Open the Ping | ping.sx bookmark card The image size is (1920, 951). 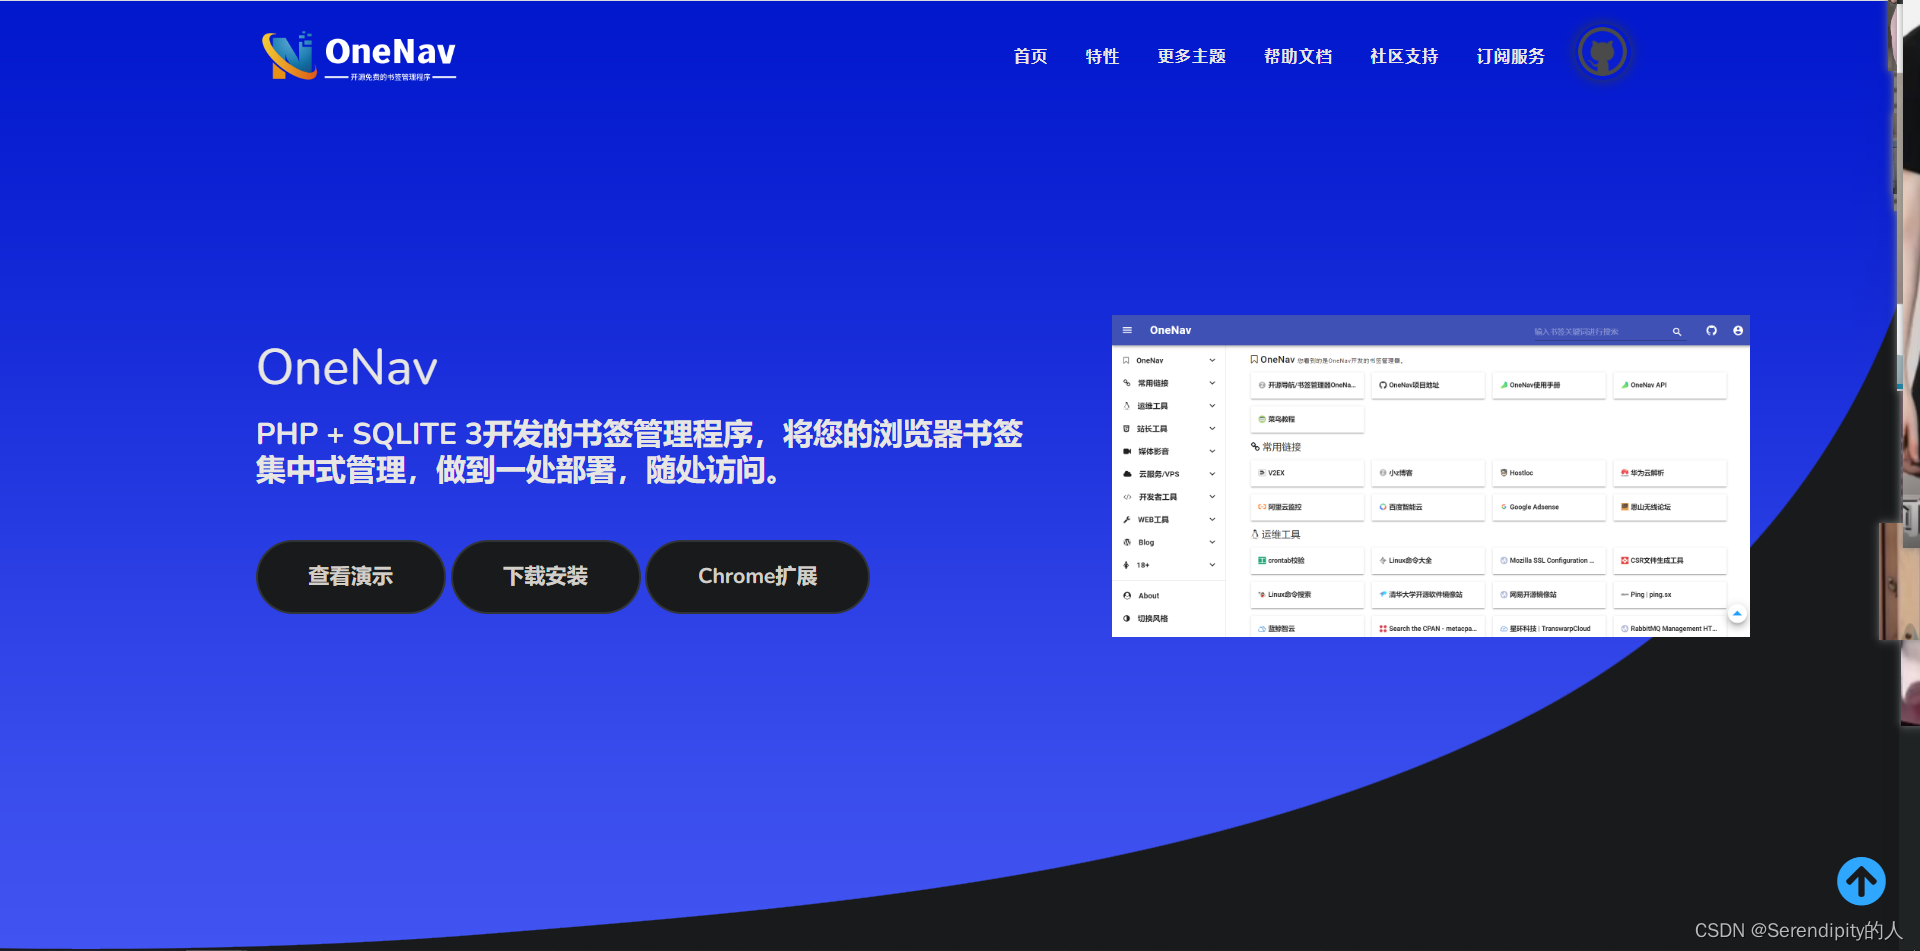pyautogui.click(x=1670, y=595)
